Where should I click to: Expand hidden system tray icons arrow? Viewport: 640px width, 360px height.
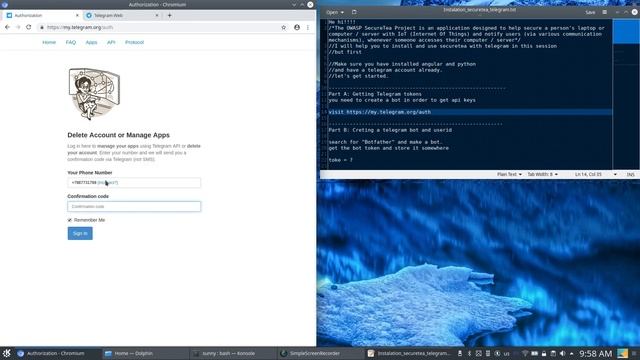tap(571, 353)
